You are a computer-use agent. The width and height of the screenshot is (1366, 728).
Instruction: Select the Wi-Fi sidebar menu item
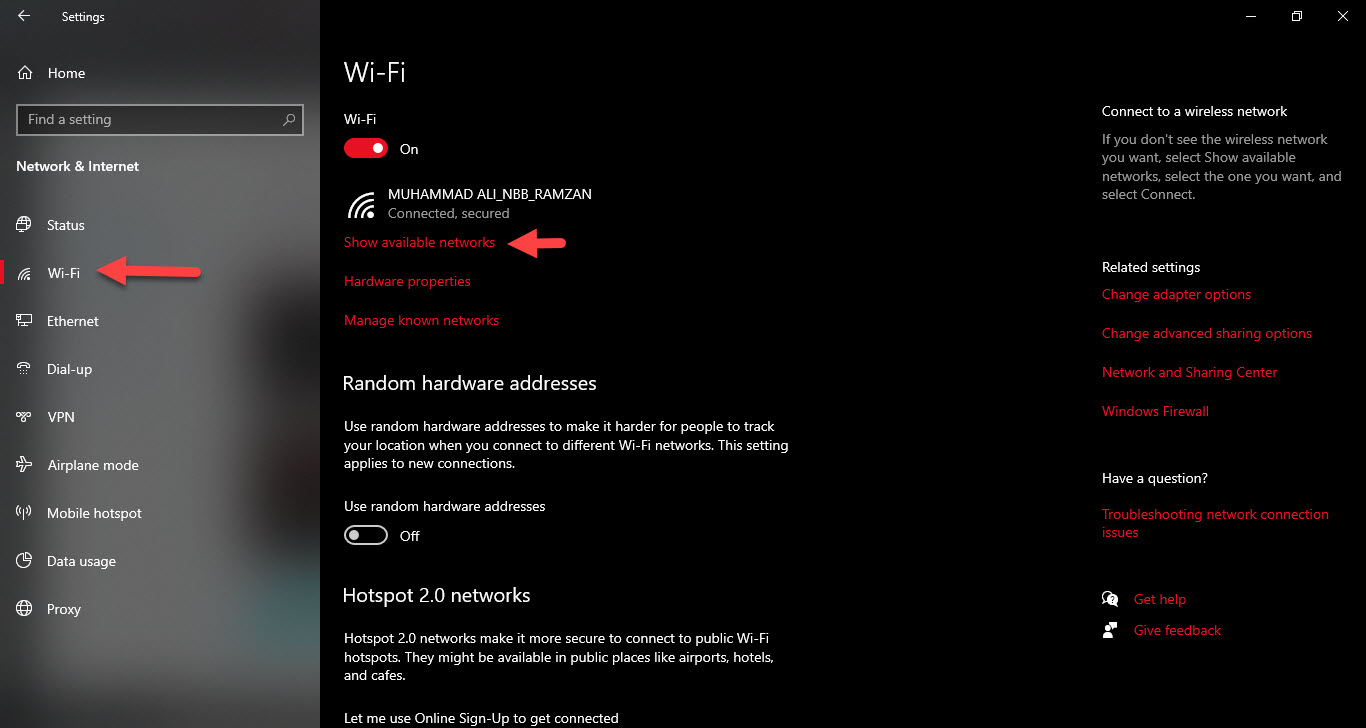click(63, 273)
